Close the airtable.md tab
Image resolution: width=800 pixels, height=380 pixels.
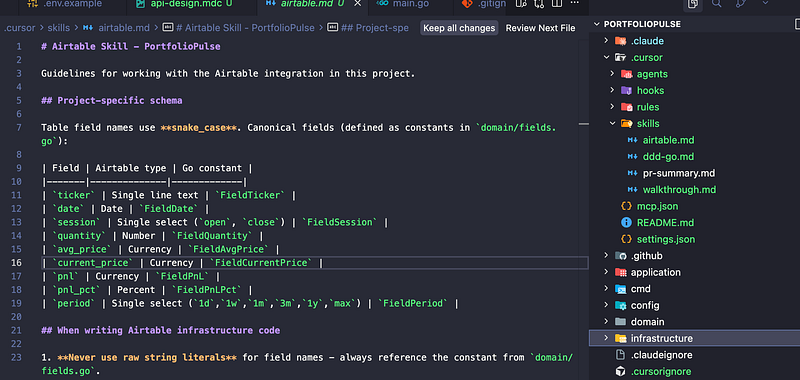click(x=358, y=4)
